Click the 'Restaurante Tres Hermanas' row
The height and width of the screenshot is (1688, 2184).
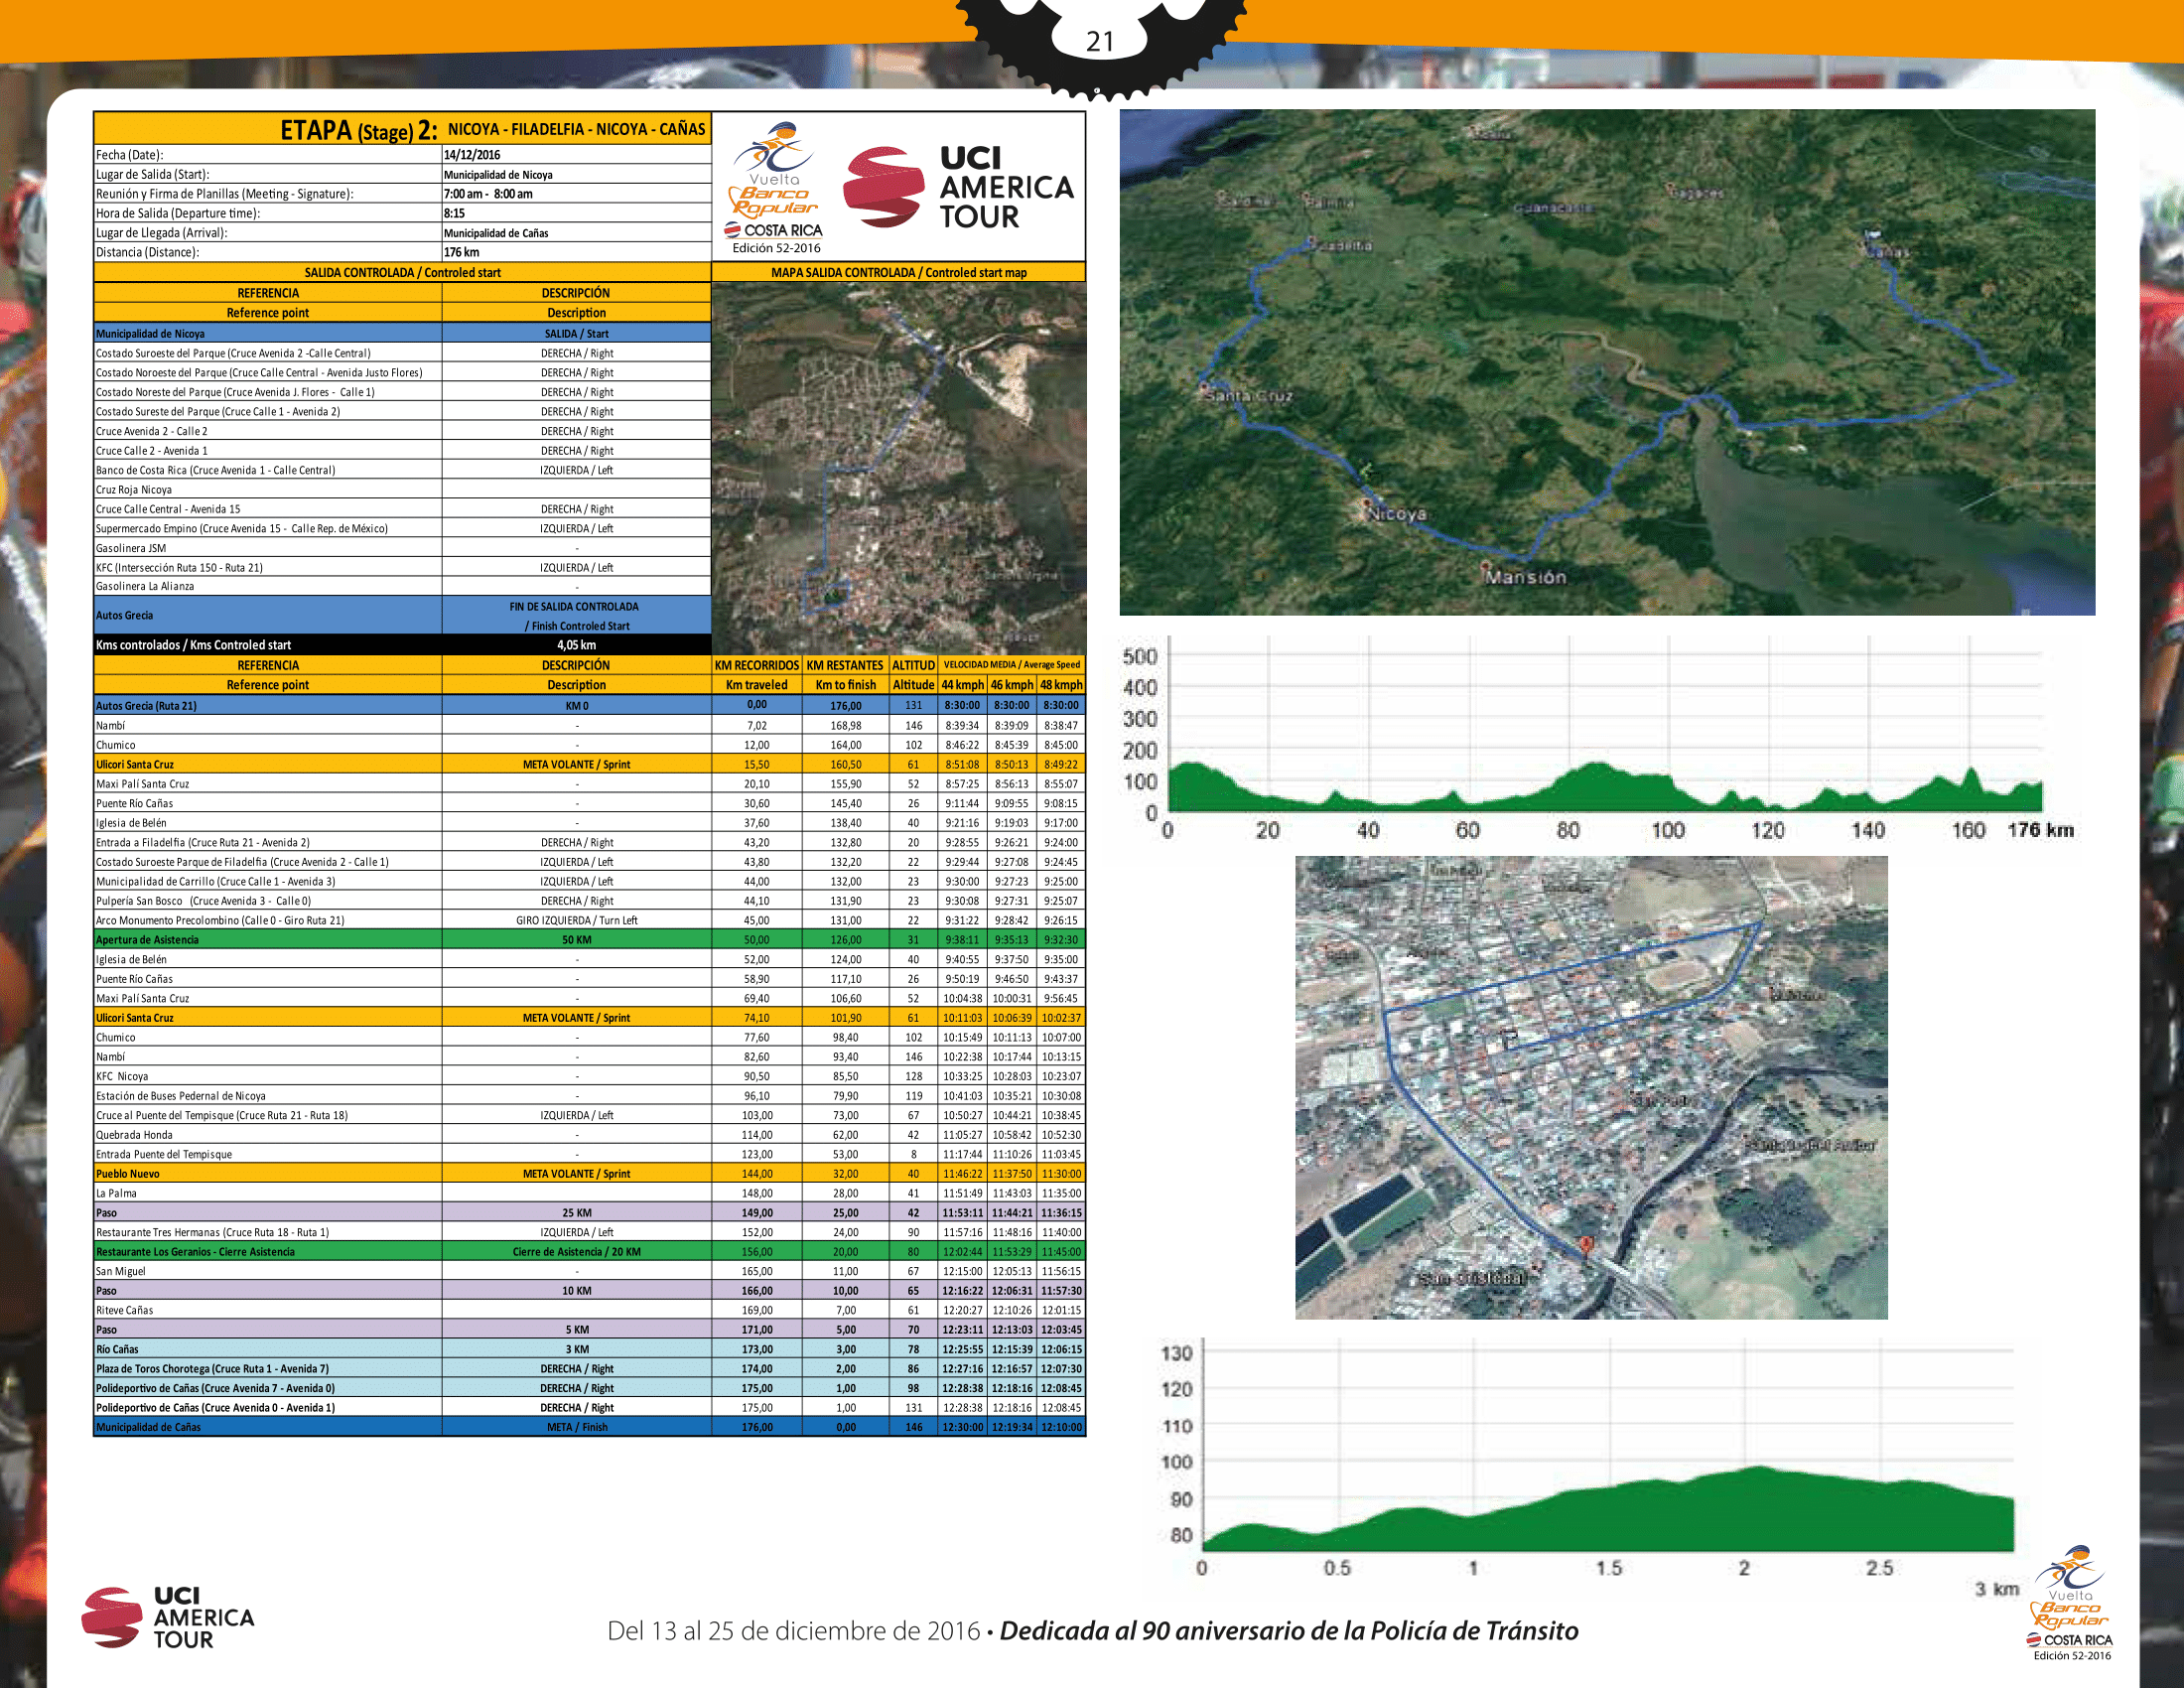(590, 1232)
